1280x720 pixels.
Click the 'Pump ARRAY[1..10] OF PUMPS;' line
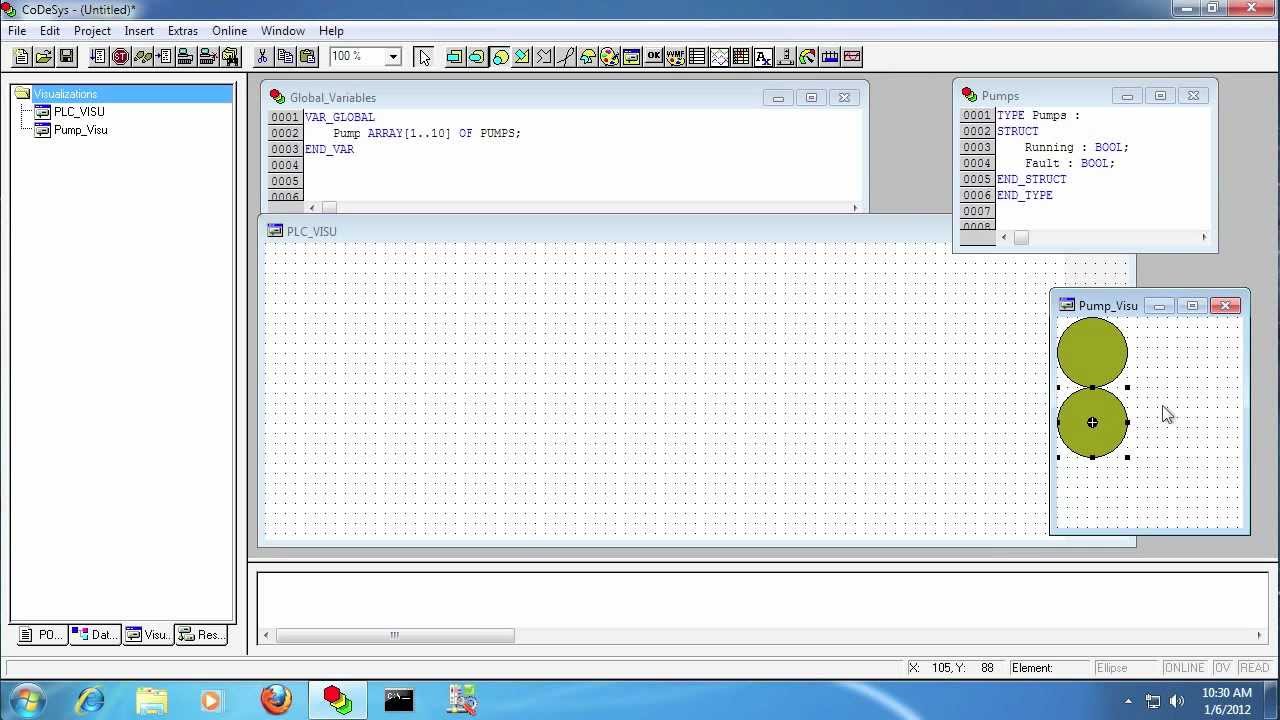427,133
